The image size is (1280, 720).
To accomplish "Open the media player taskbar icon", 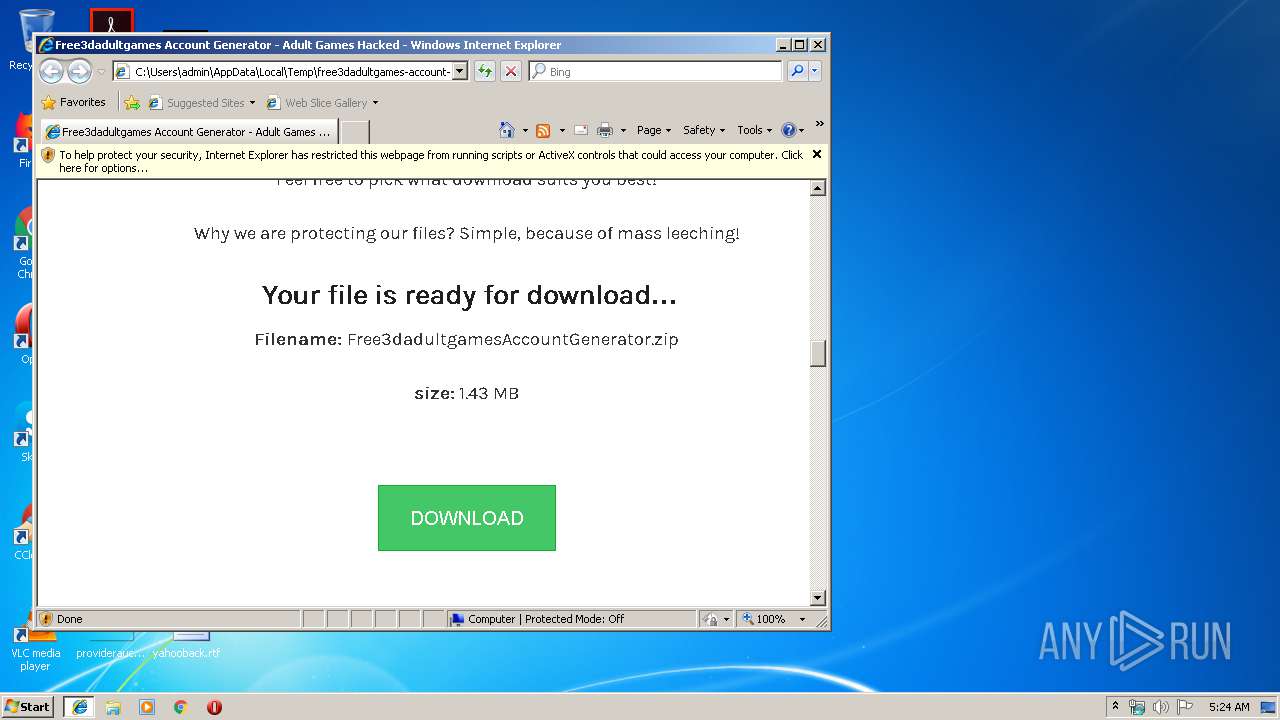I will [x=147, y=706].
